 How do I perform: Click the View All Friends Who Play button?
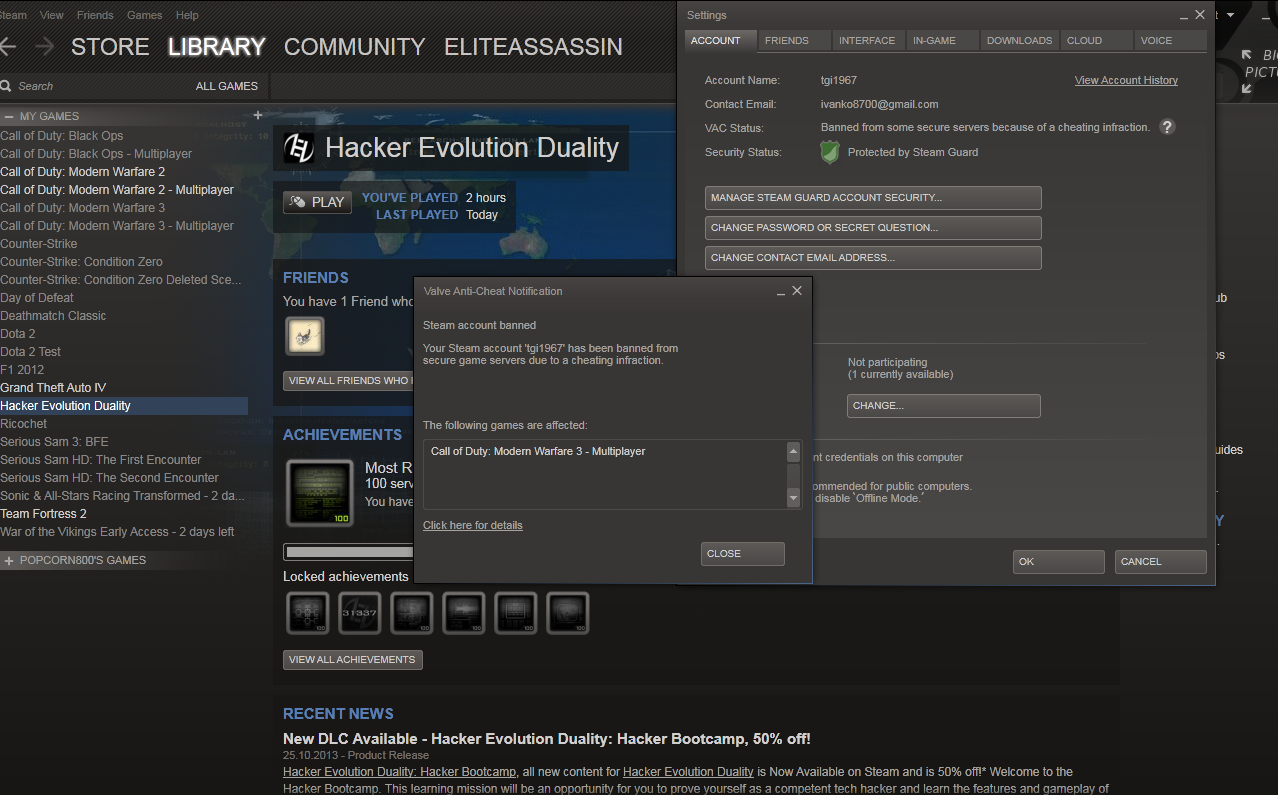tap(348, 381)
